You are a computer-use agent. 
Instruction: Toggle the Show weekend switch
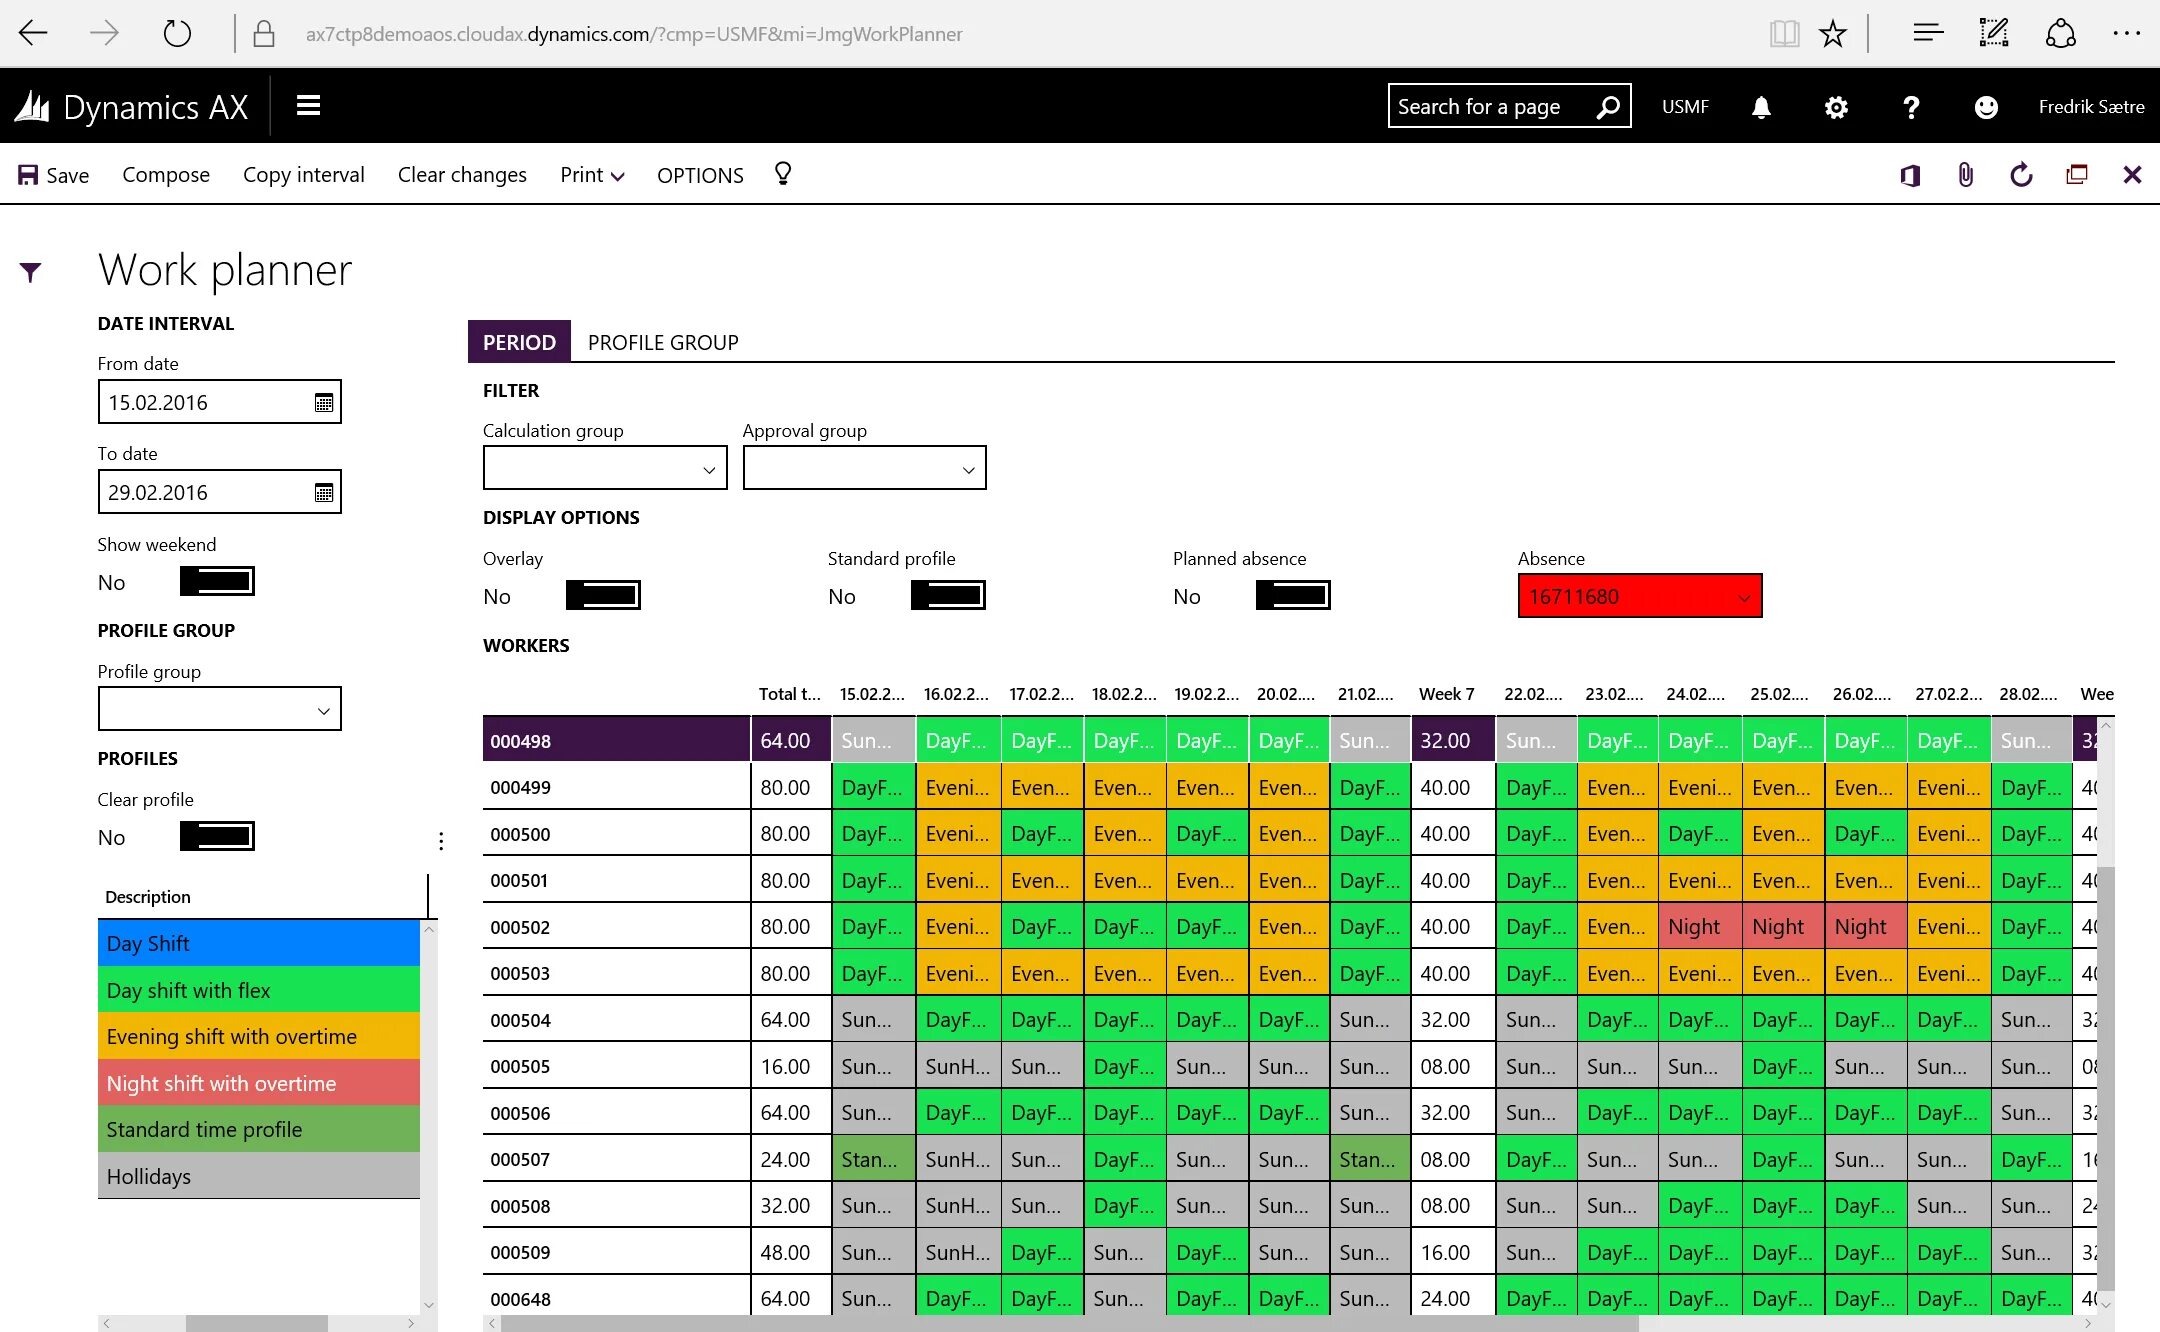point(217,581)
